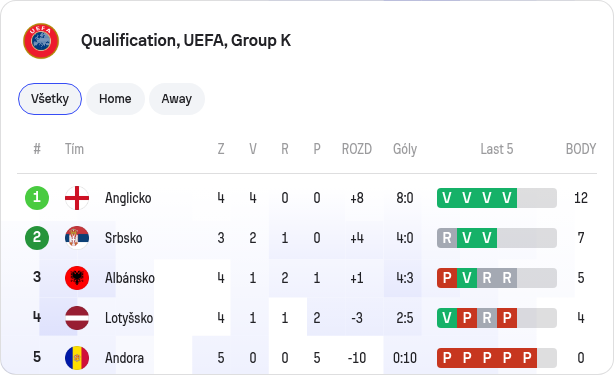Click the dark green rank 2 badge
Viewport: 614px width, 375px height.
[37, 238]
